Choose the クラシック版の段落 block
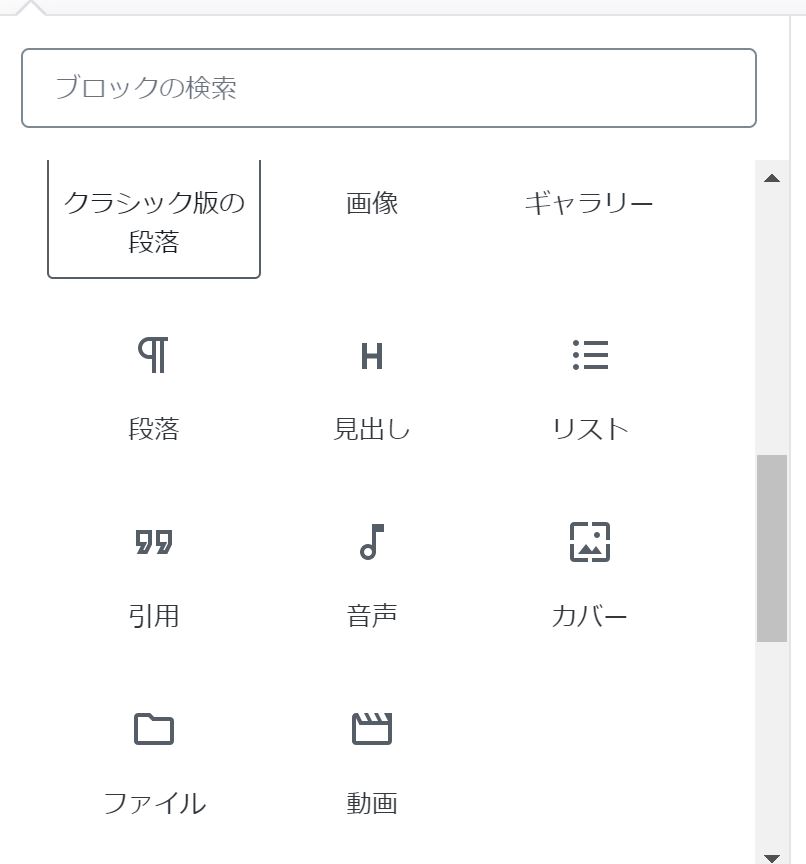The height and width of the screenshot is (864, 806). point(154,221)
